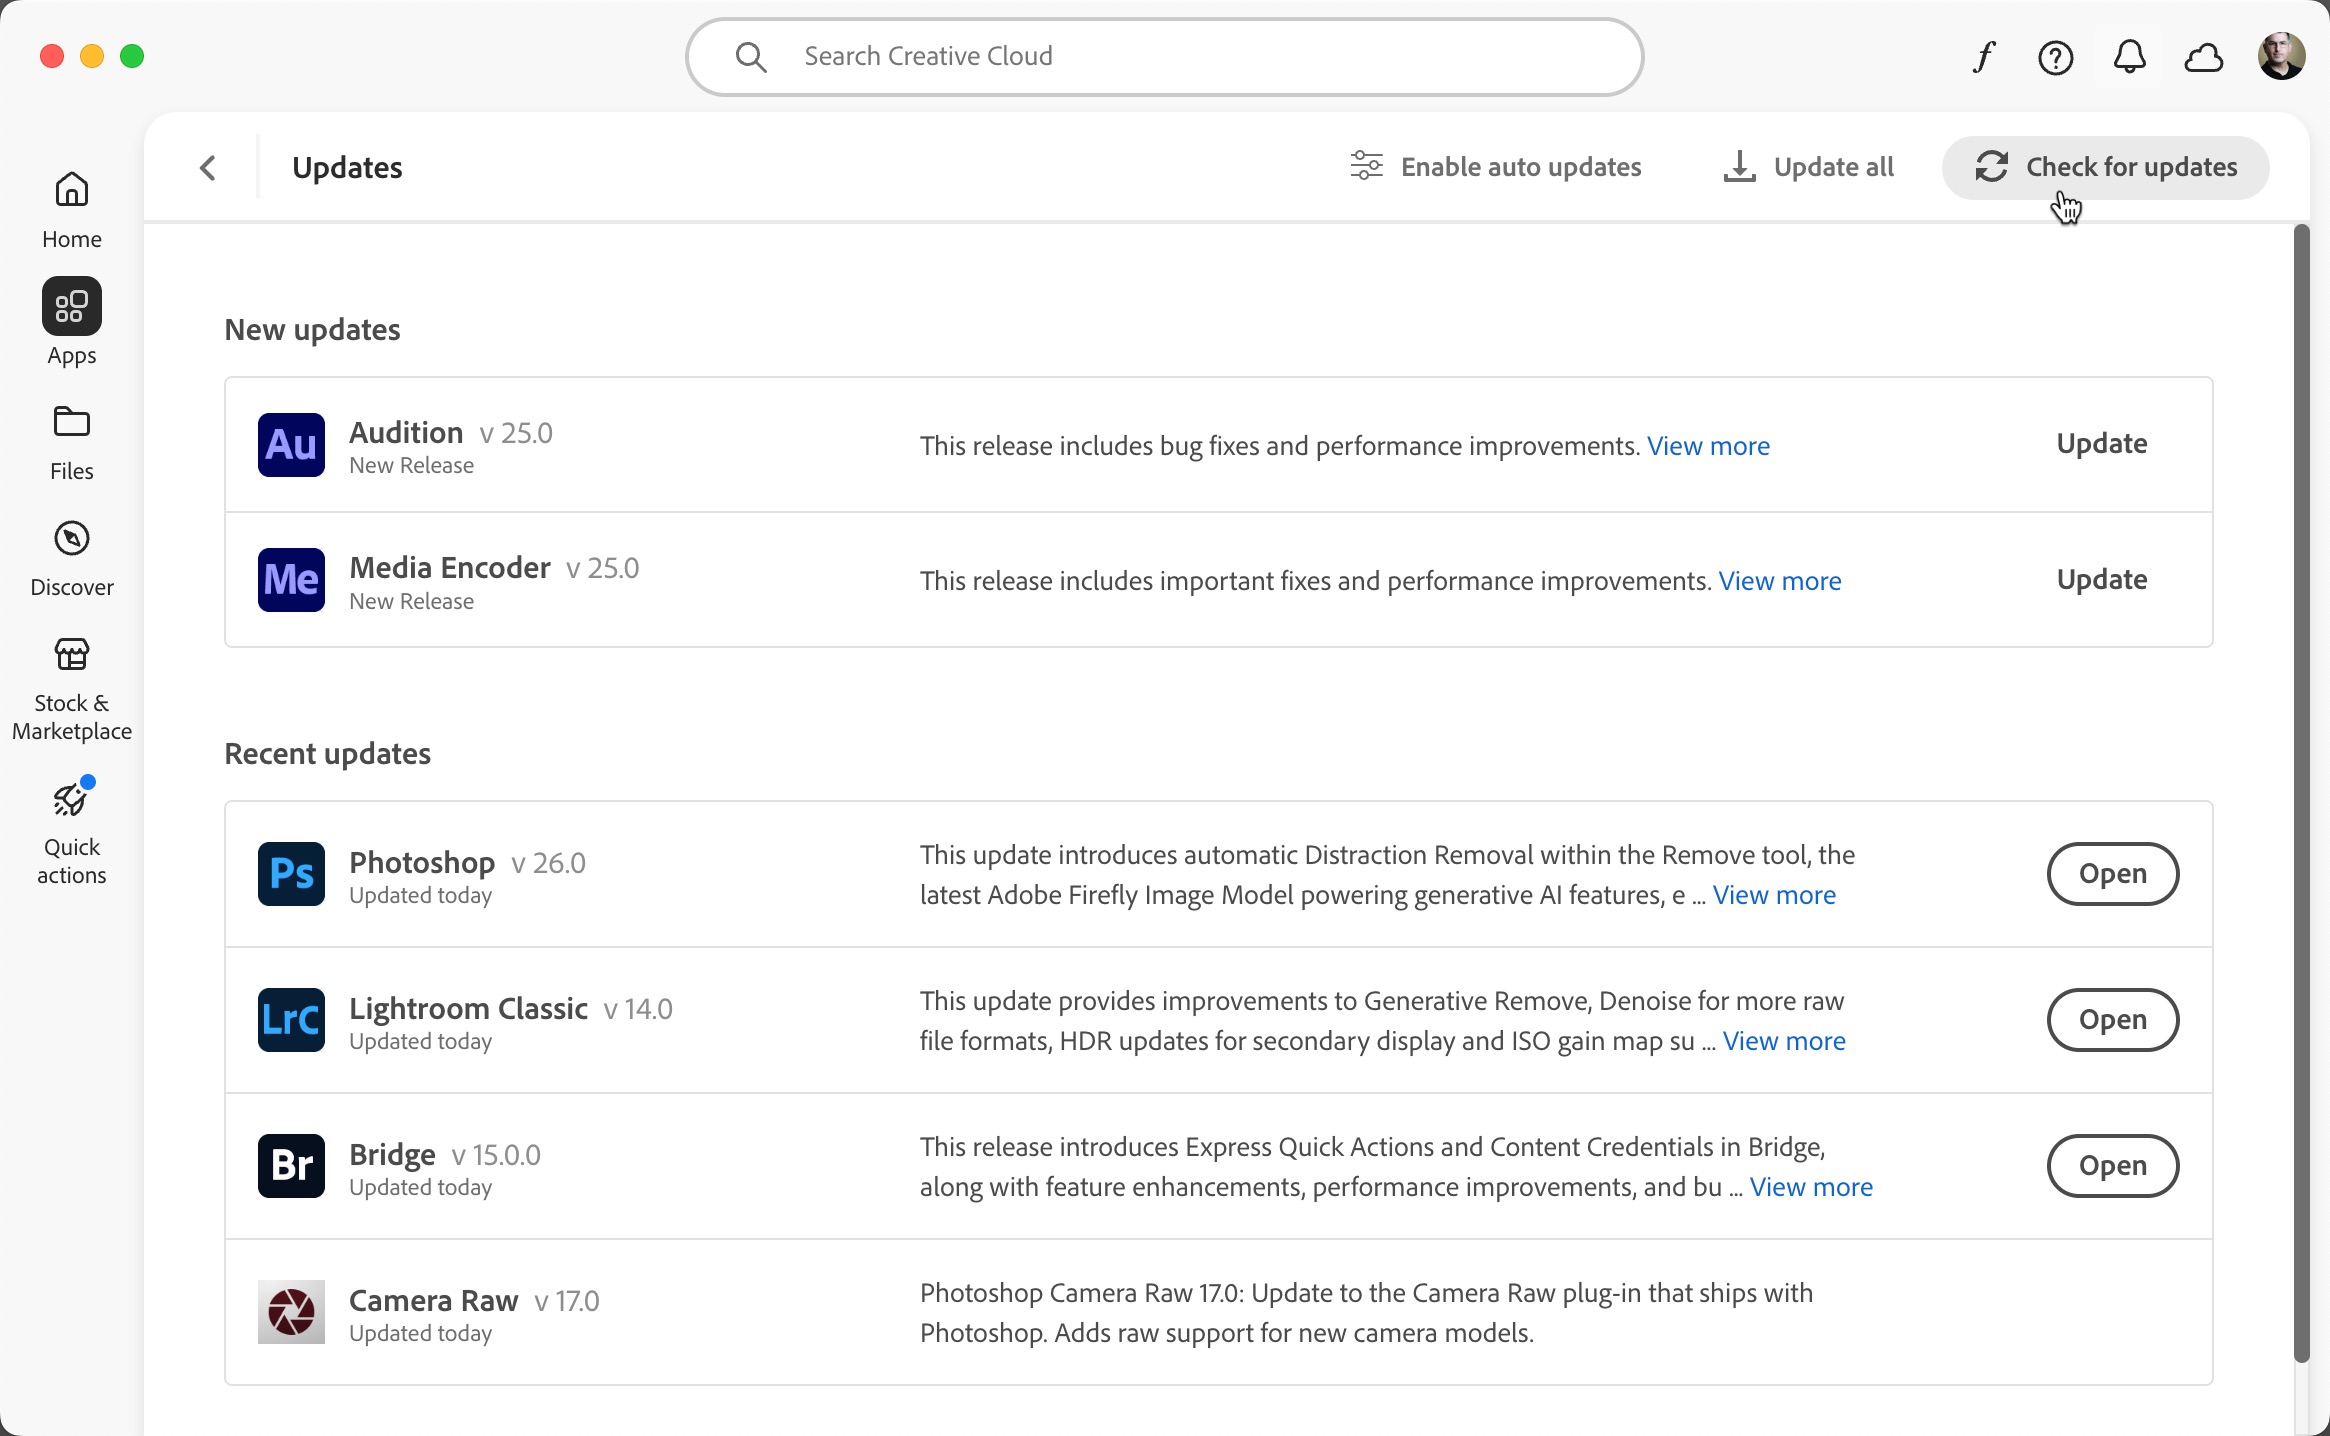Open the Home section
The image size is (2330, 1436).
pyautogui.click(x=70, y=206)
